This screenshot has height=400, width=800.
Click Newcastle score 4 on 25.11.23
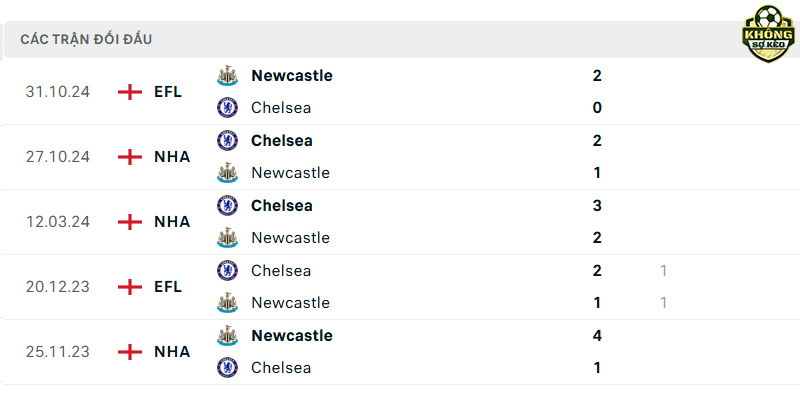[597, 335]
